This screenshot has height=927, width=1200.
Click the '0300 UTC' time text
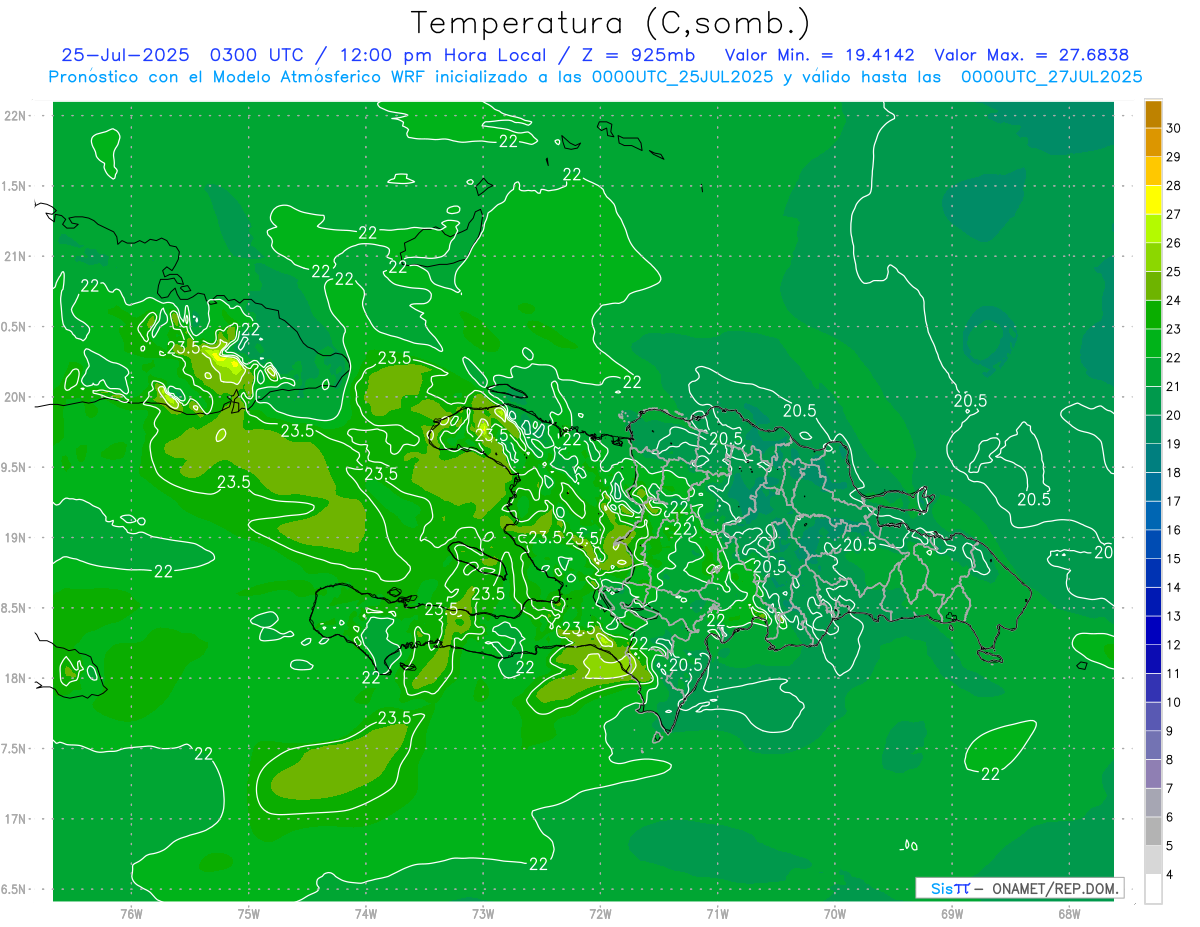(x=255, y=56)
